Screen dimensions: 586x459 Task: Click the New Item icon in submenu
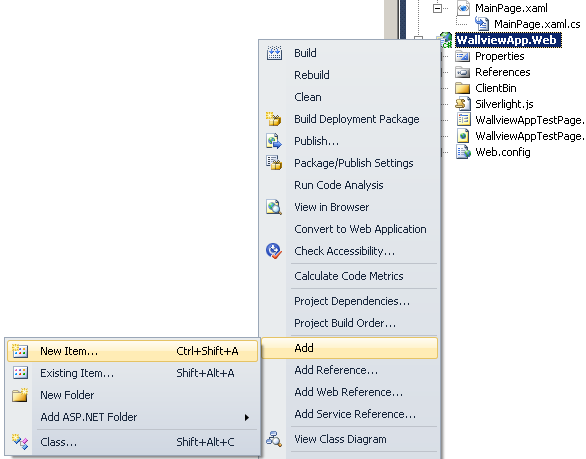[x=20, y=351]
